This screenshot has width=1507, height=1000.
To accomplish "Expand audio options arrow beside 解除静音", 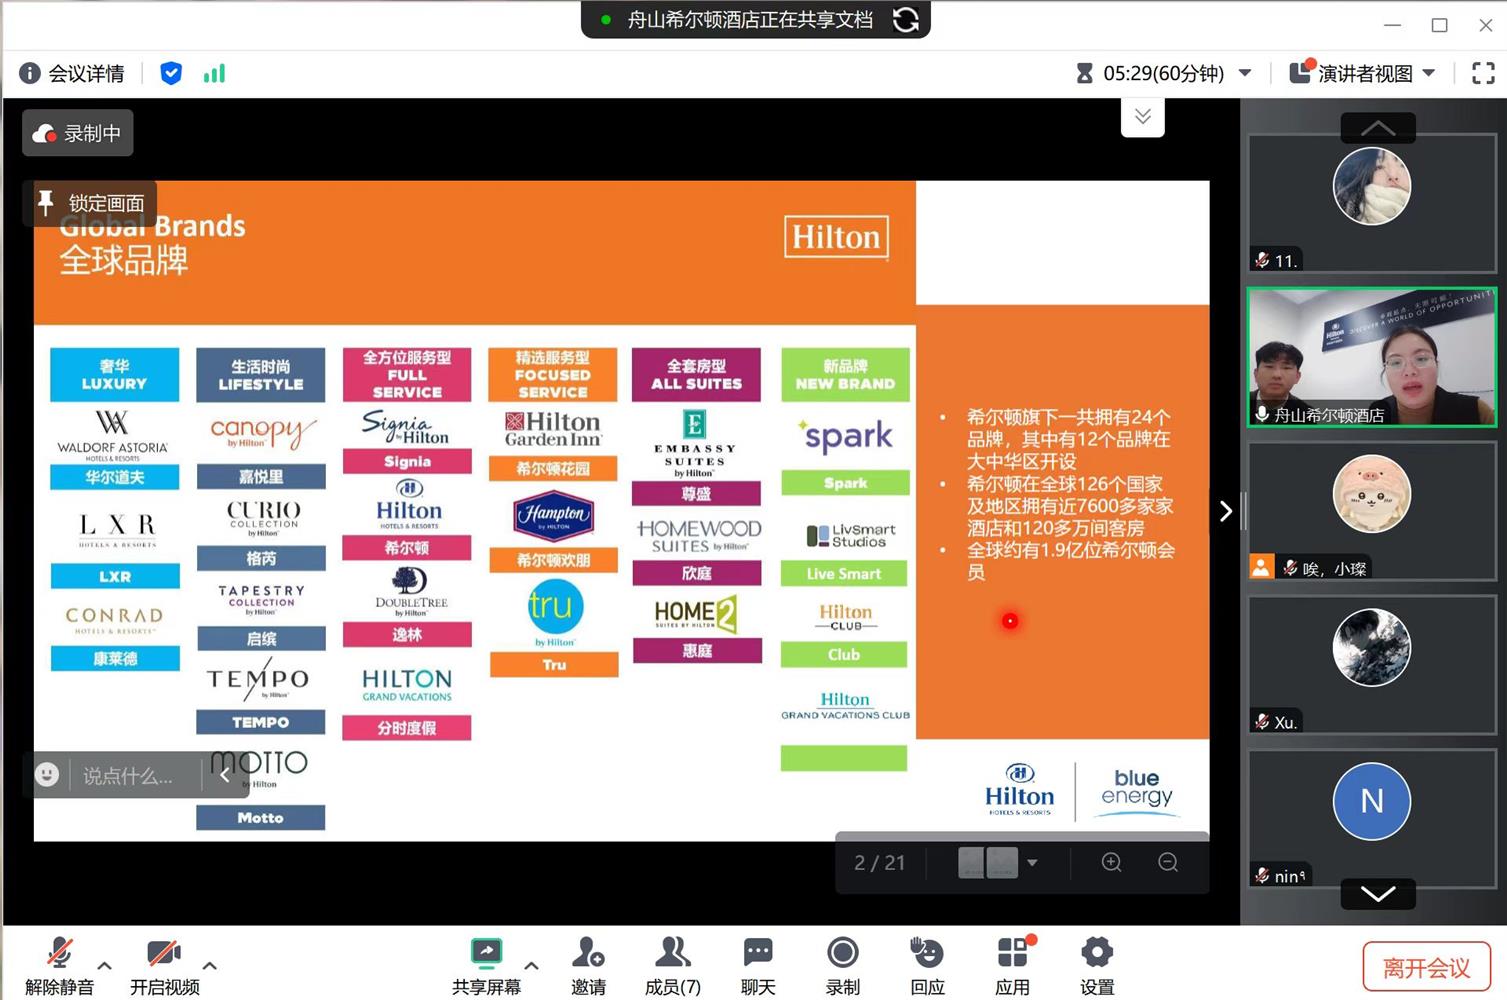I will [x=104, y=966].
